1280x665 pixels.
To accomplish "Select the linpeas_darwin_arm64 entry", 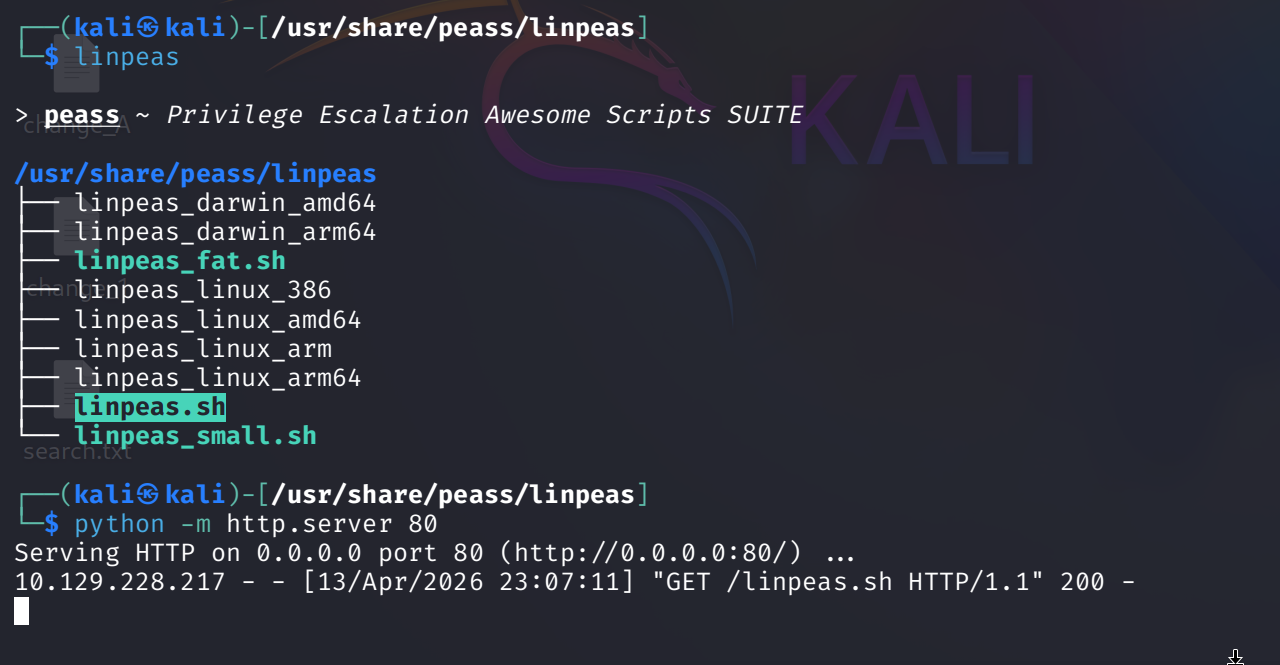I will click(x=225, y=232).
